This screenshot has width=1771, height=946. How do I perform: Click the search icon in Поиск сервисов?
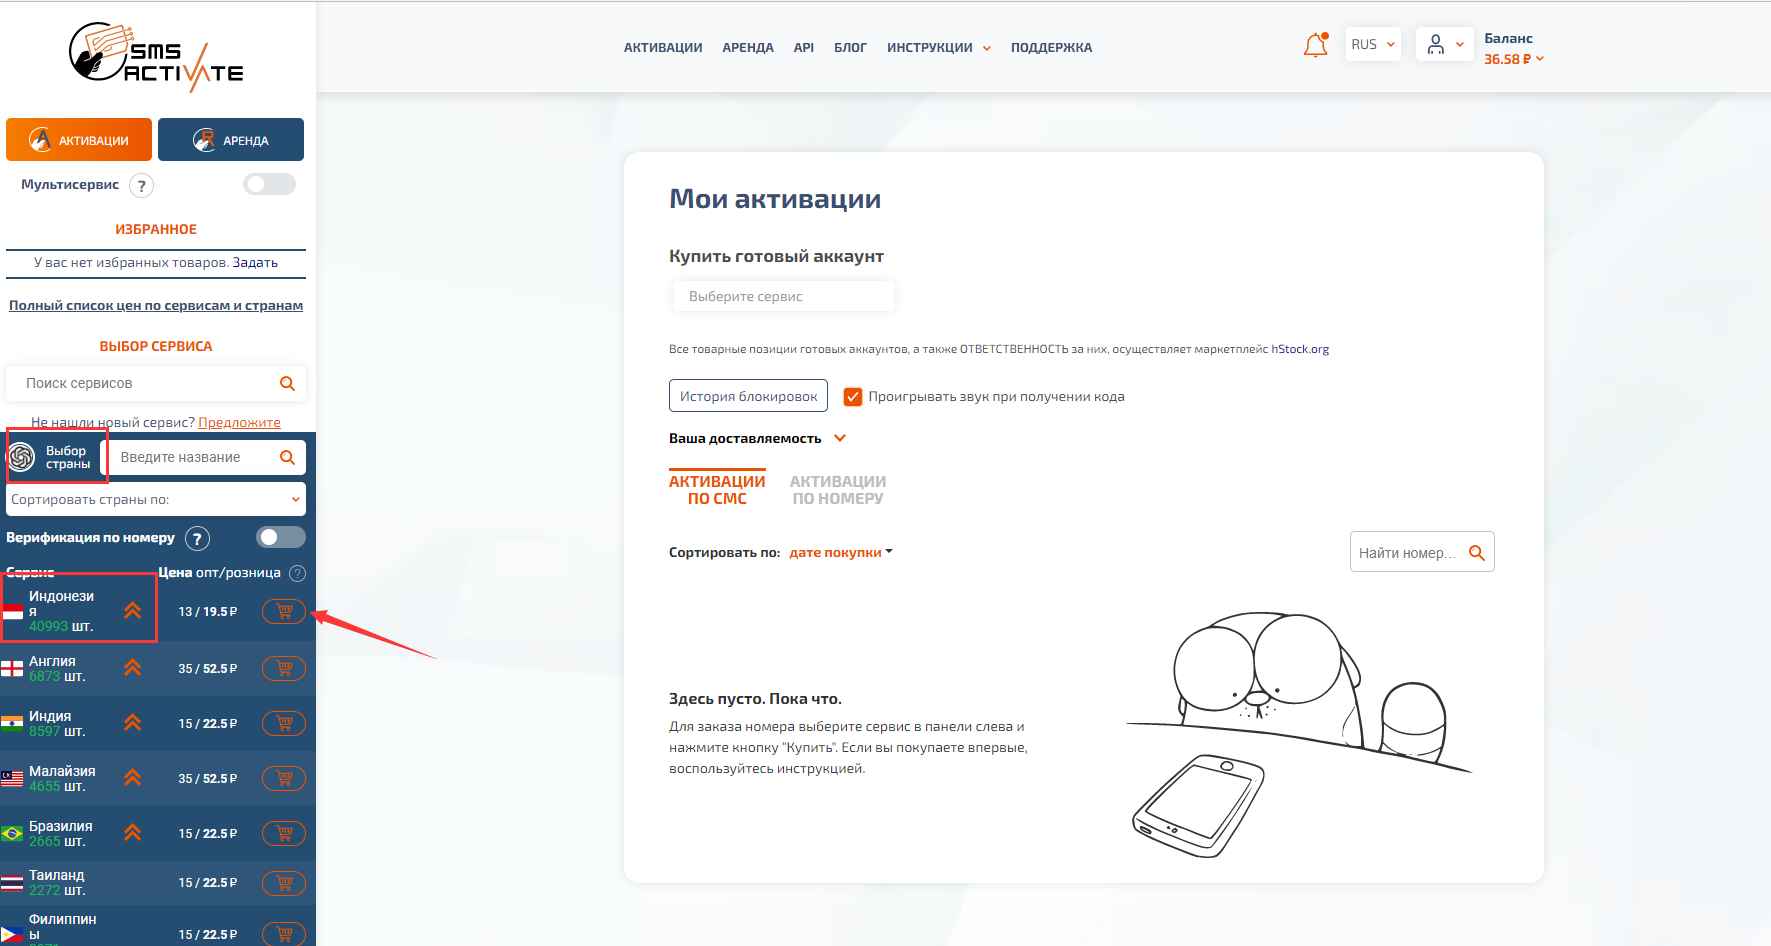[287, 383]
